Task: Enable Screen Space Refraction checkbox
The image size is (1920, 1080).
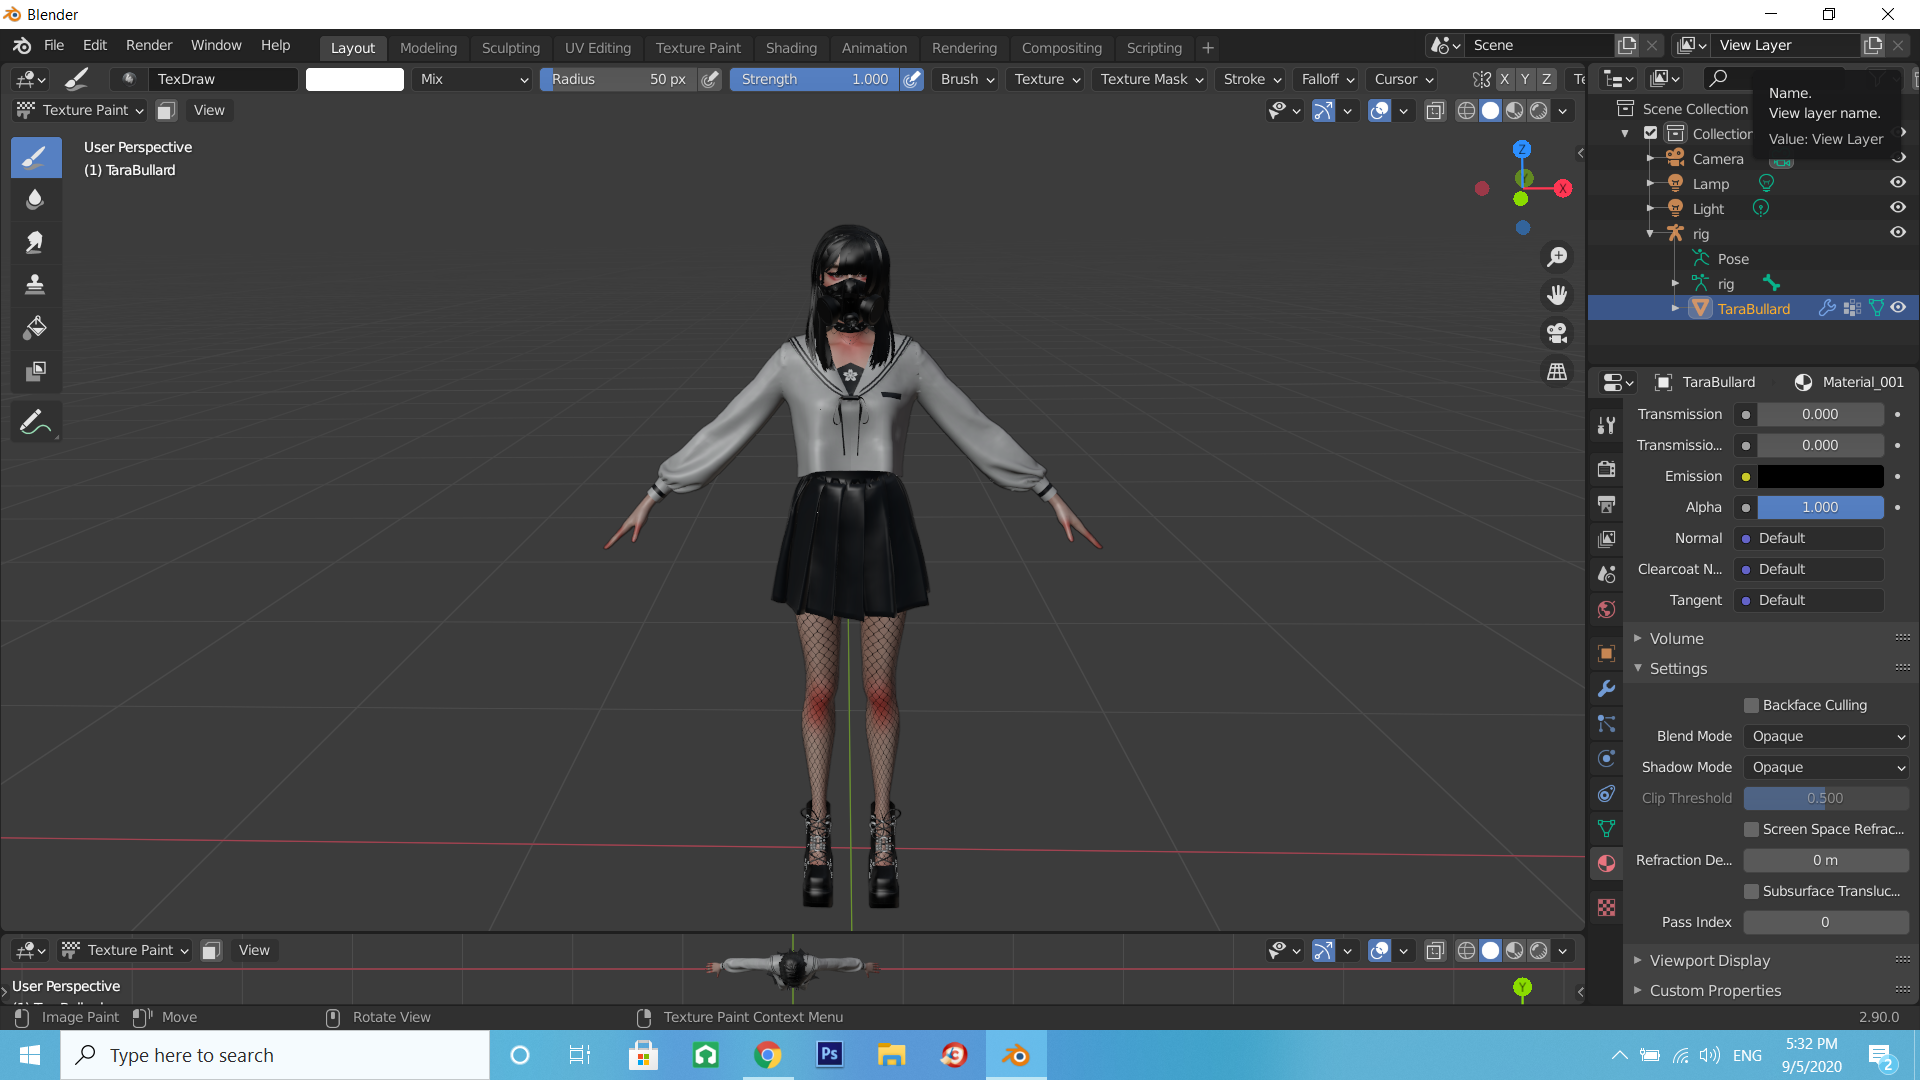Action: pyautogui.click(x=1751, y=830)
